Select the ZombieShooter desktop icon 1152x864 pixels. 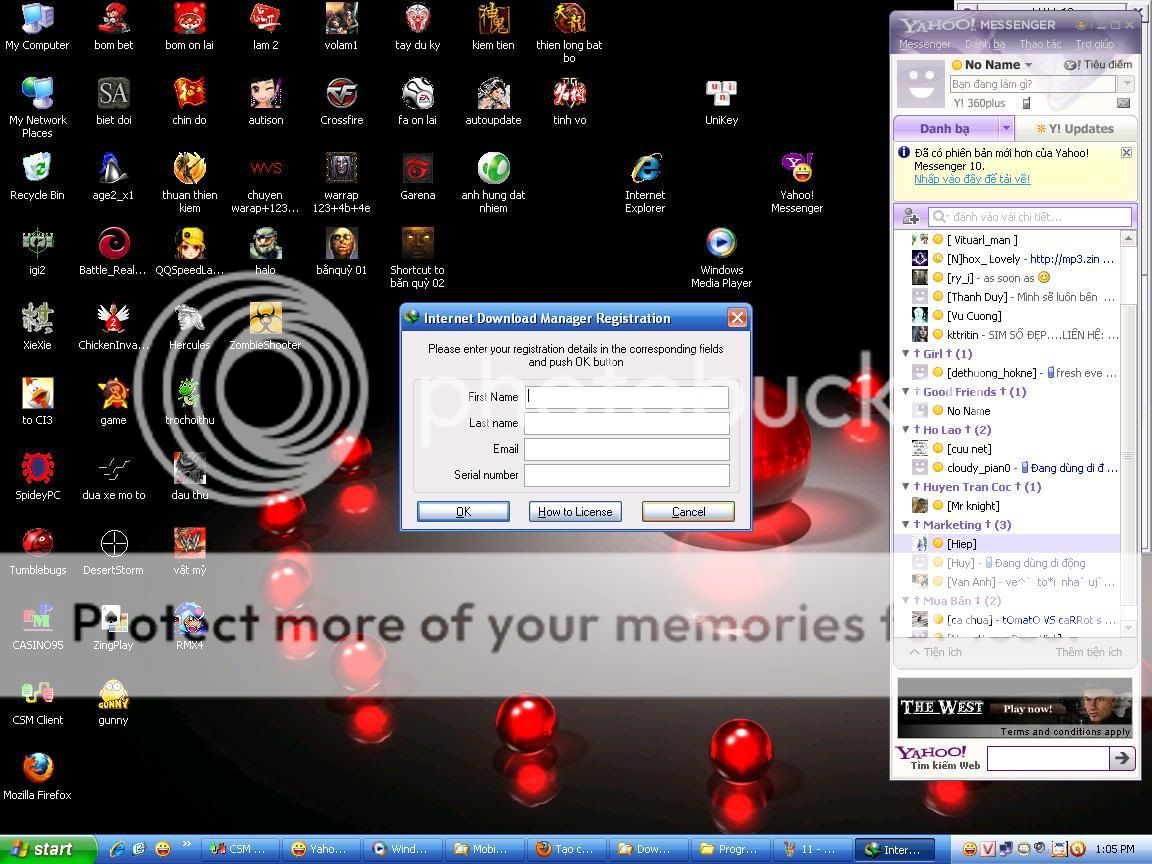(265, 326)
